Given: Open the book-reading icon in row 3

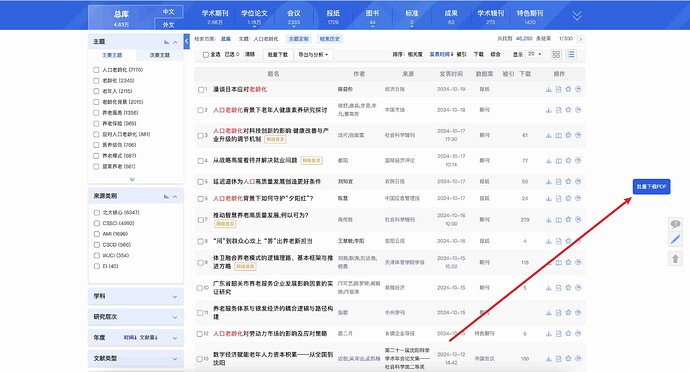Looking at the screenshot, I should (x=558, y=136).
